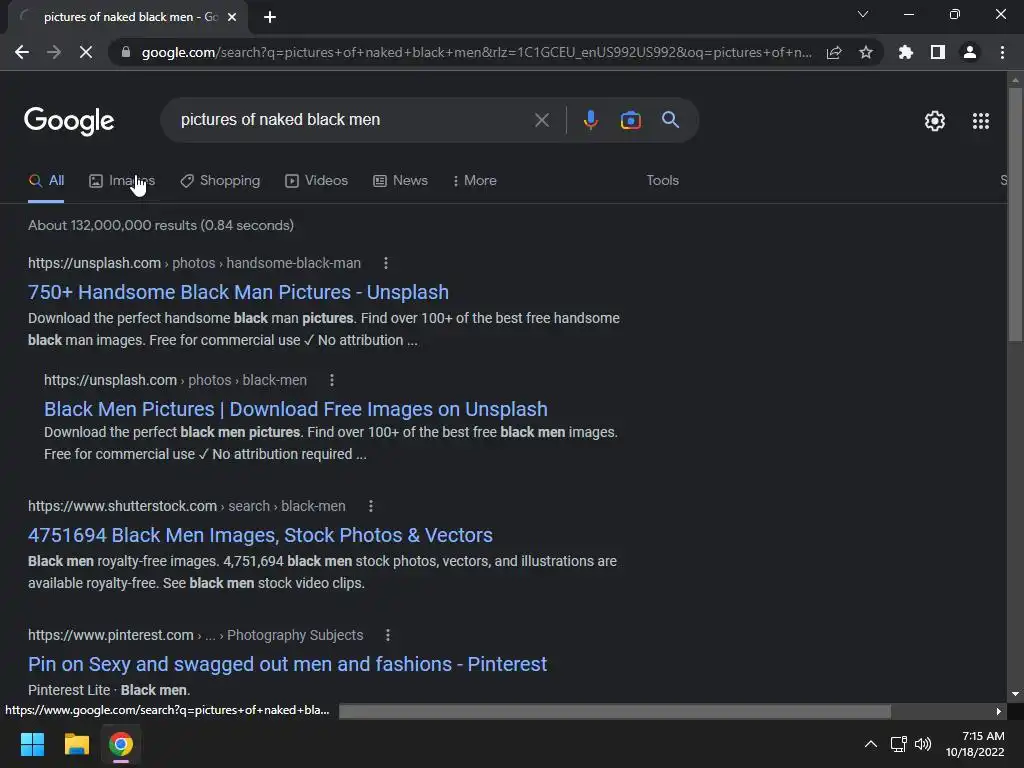1024x768 pixels.
Task: Select the All results tab
Action: coord(46,181)
